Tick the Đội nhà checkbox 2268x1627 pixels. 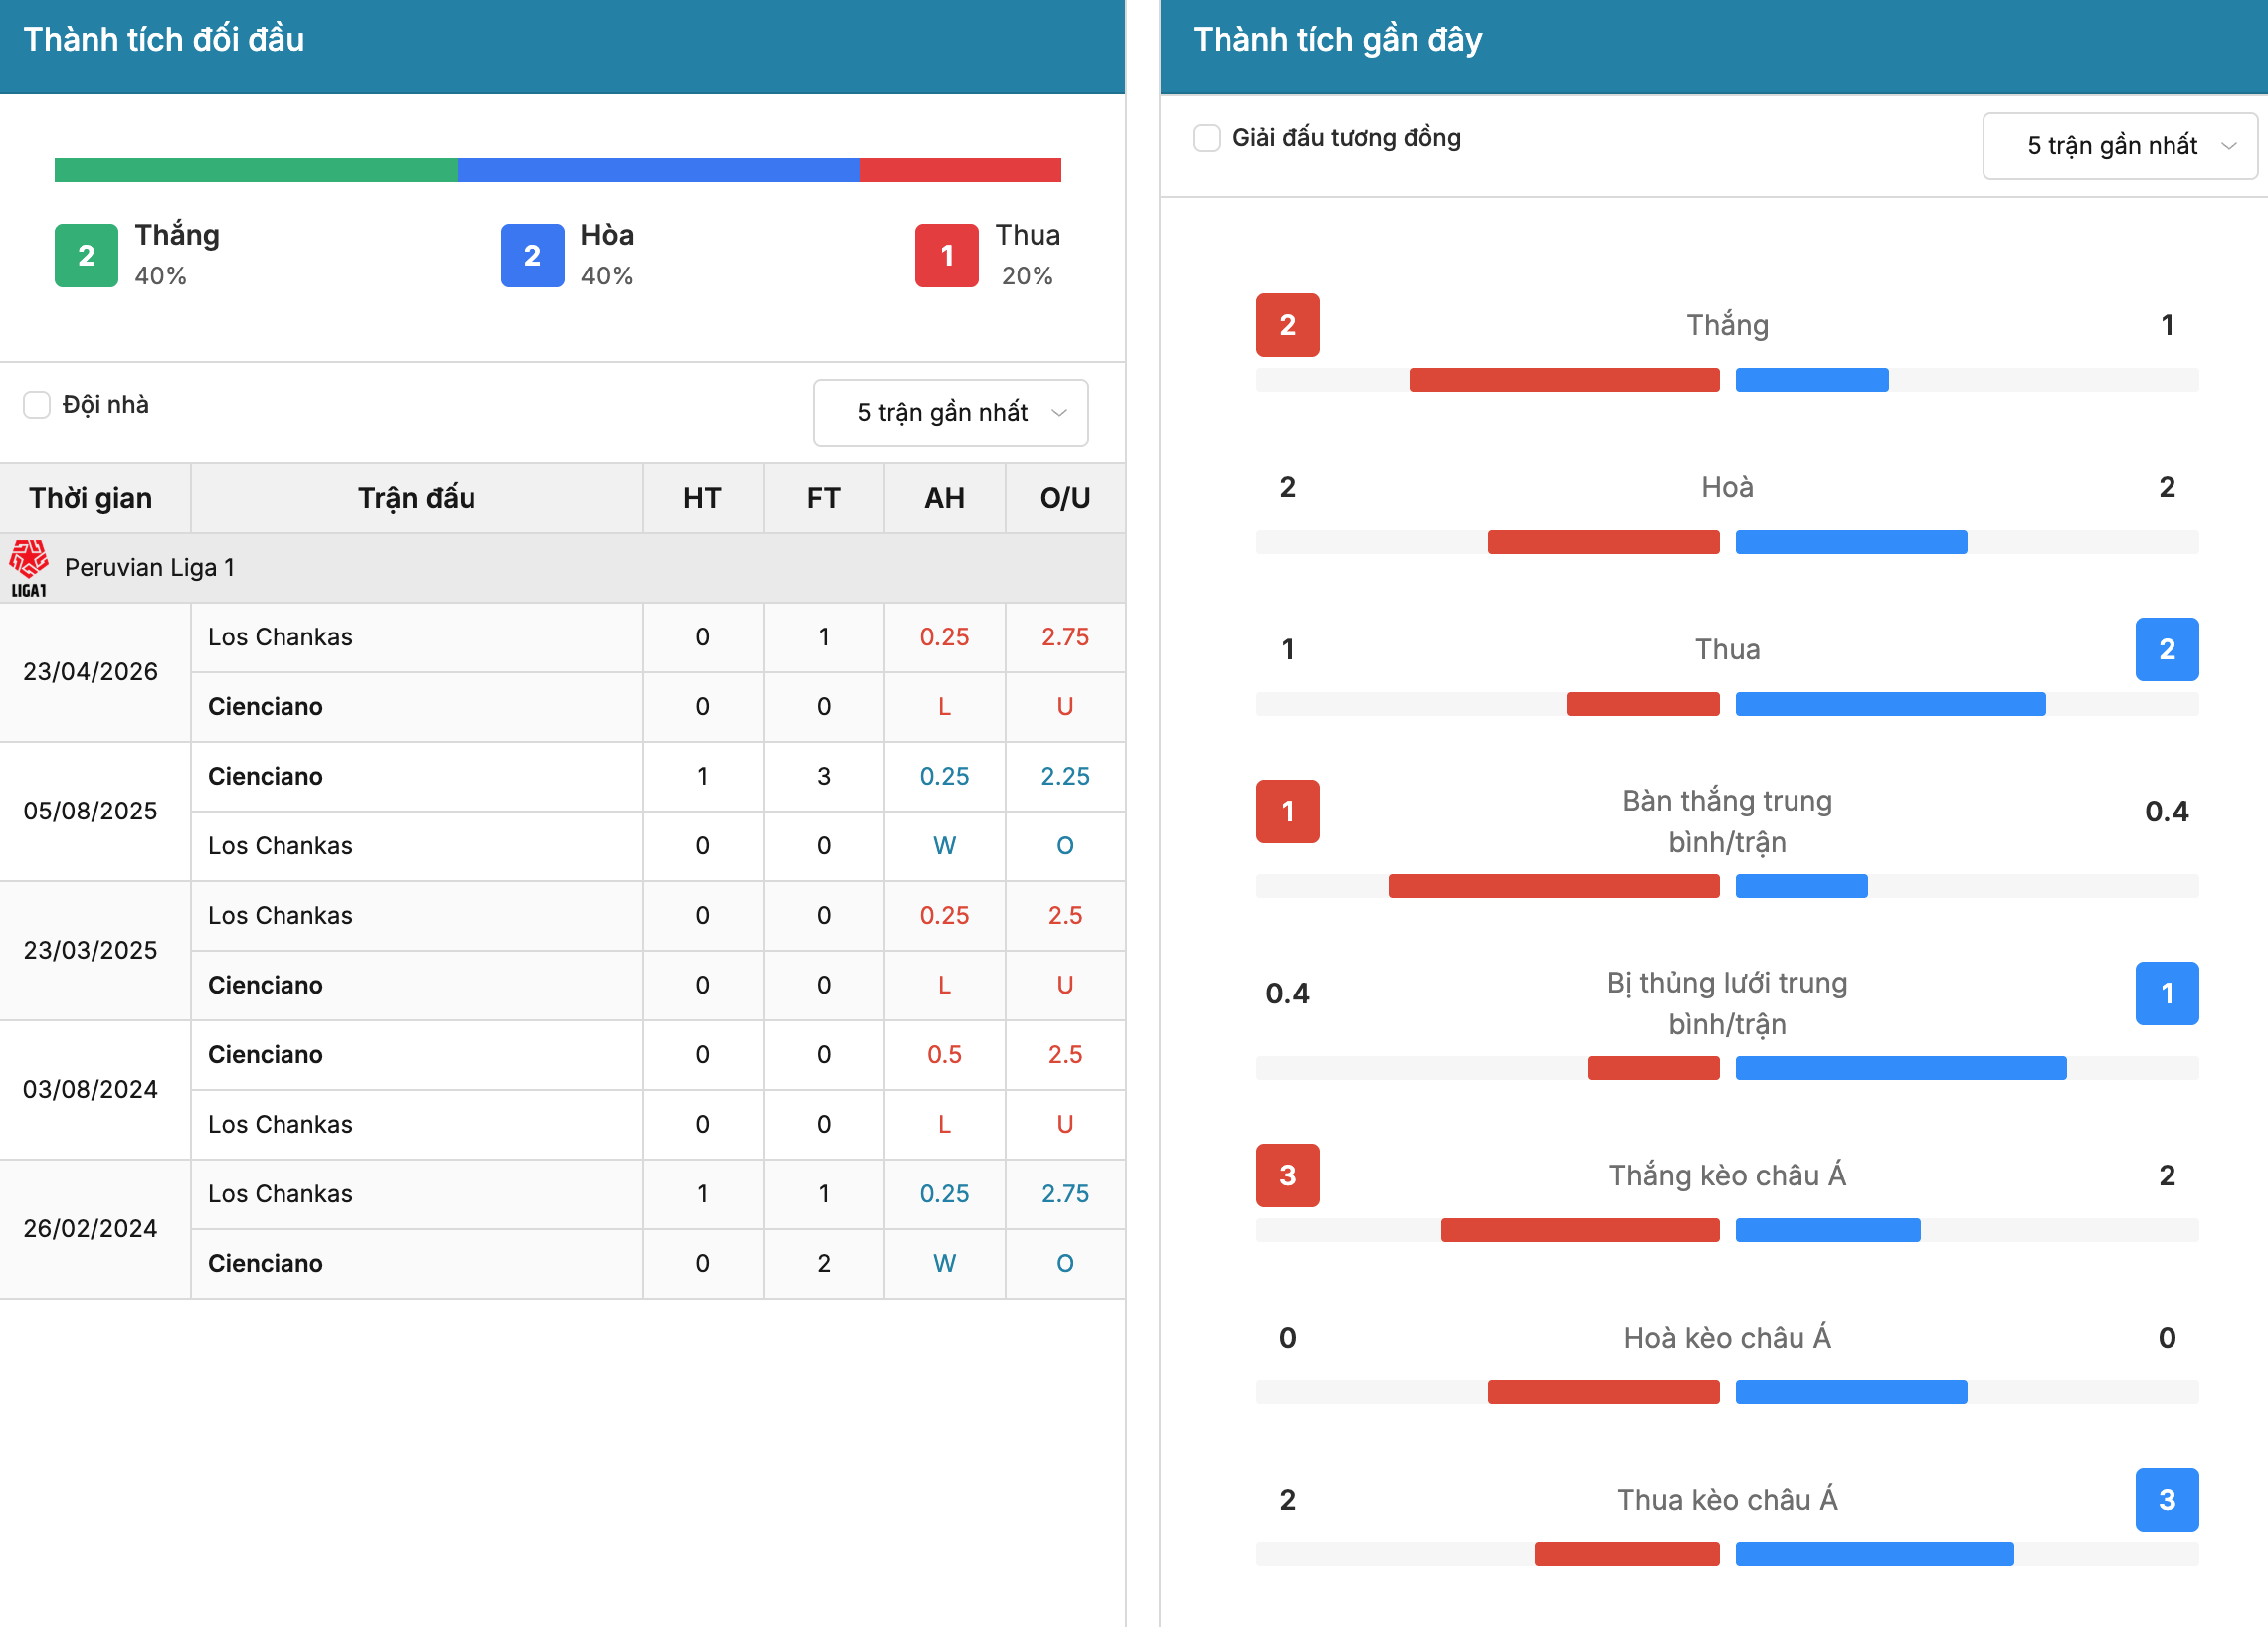click(x=37, y=405)
